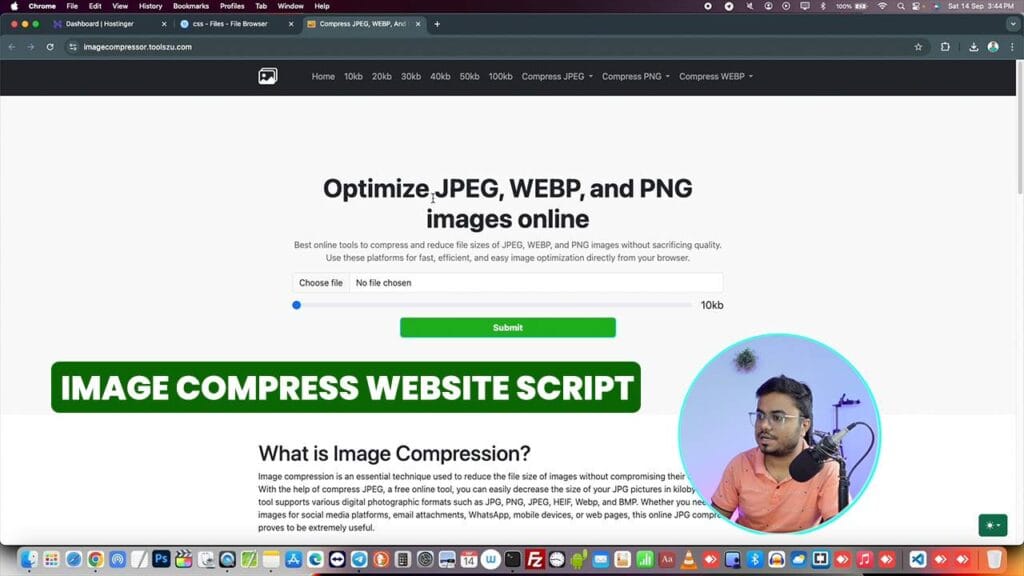Toggle dark mode with the bottom-right button

(991, 524)
